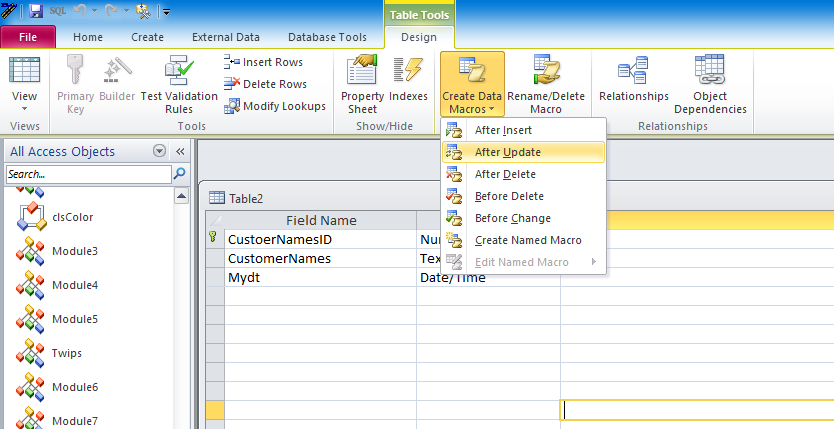Click the Primary Key icon

click(x=75, y=70)
